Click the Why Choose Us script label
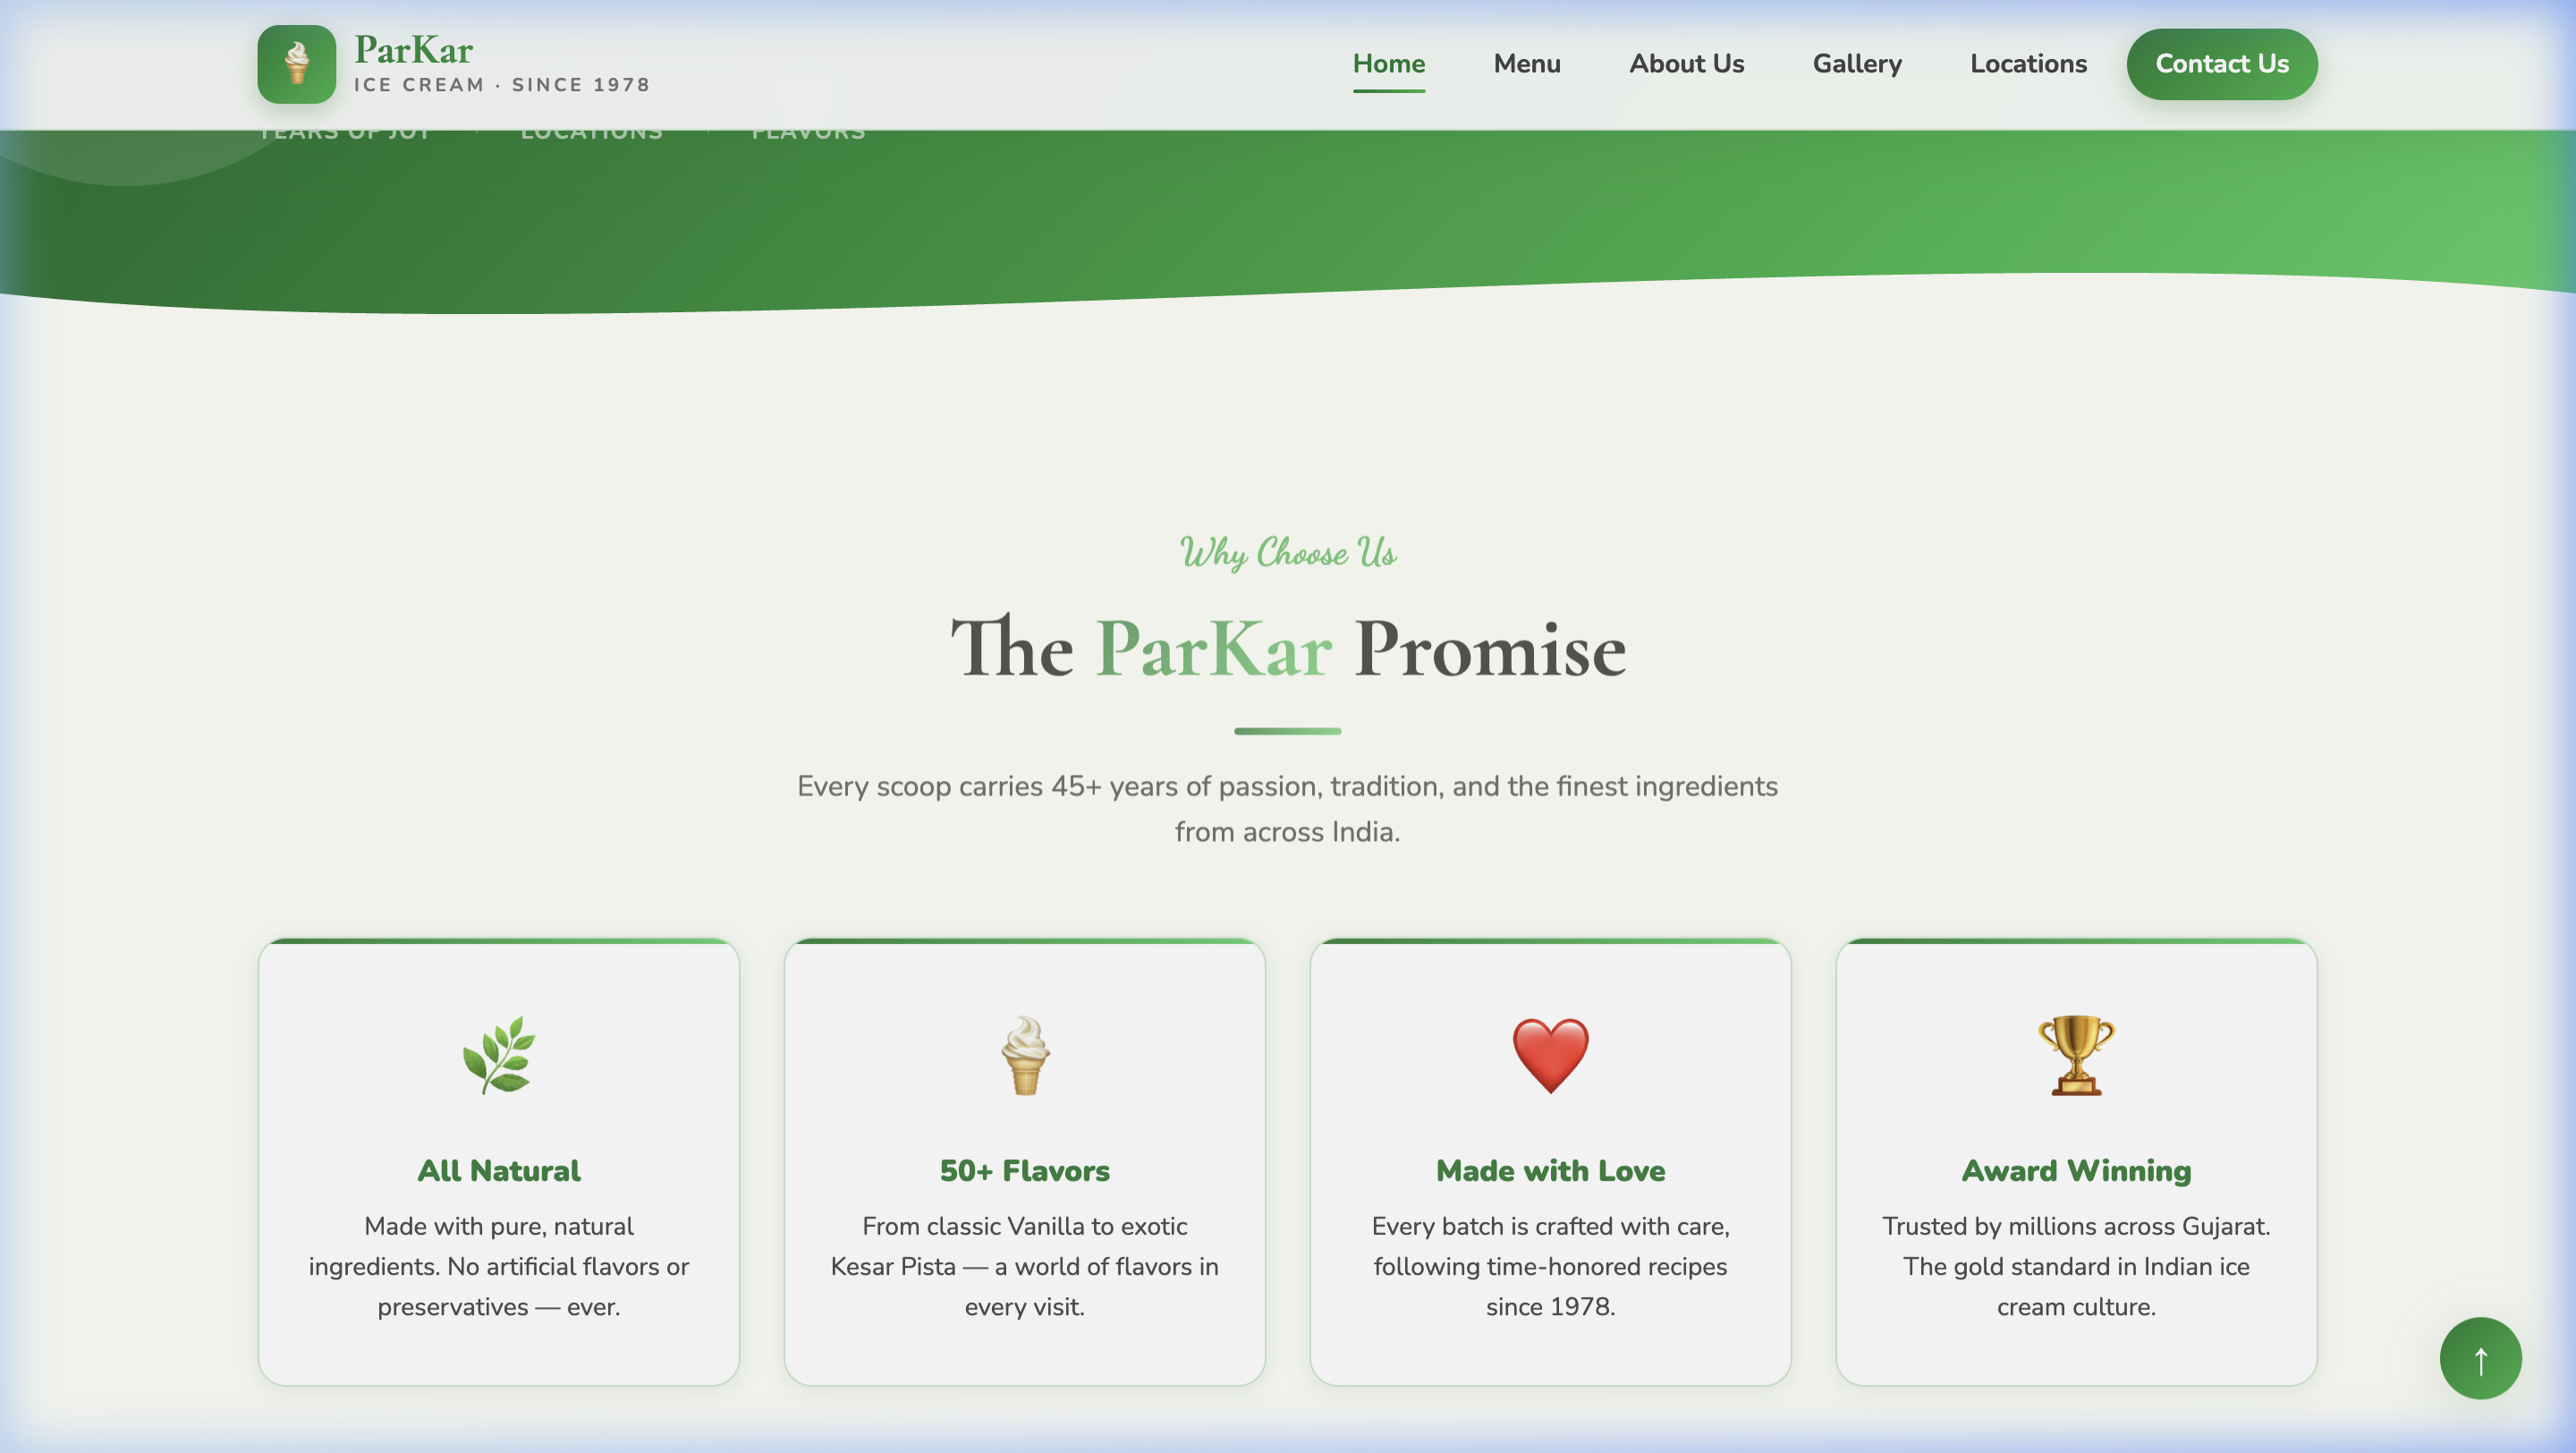This screenshot has height=1453, width=2576. 1288,552
